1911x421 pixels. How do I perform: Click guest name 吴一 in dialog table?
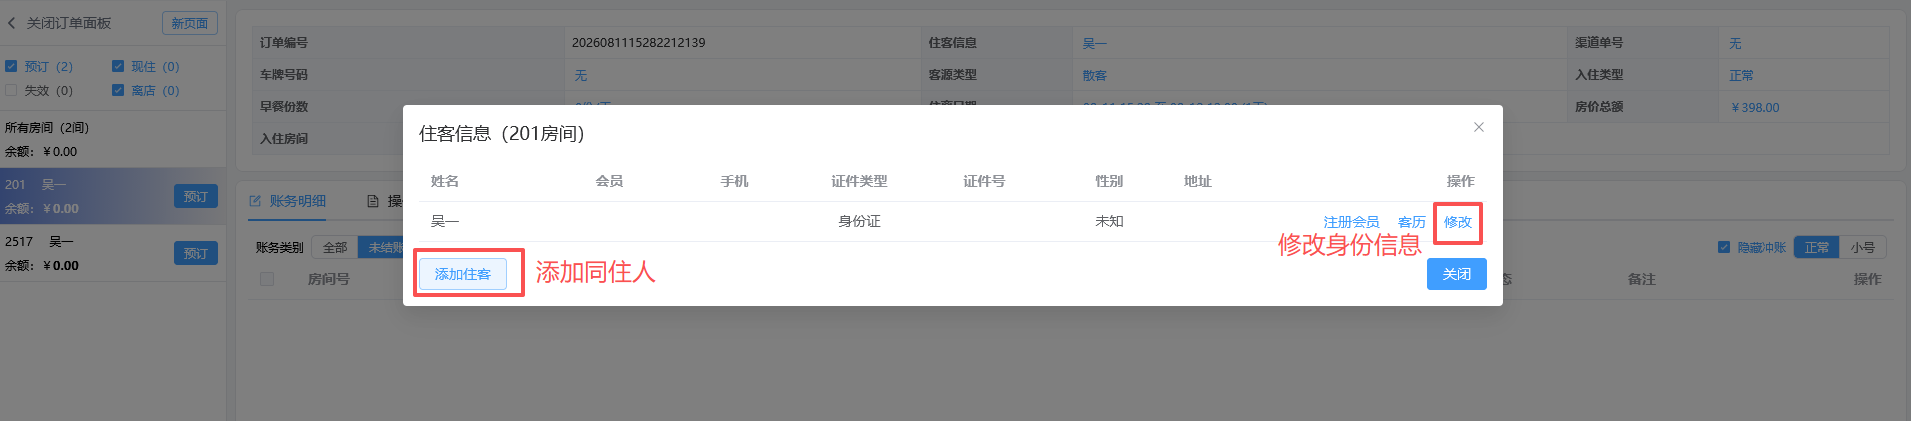tap(445, 221)
